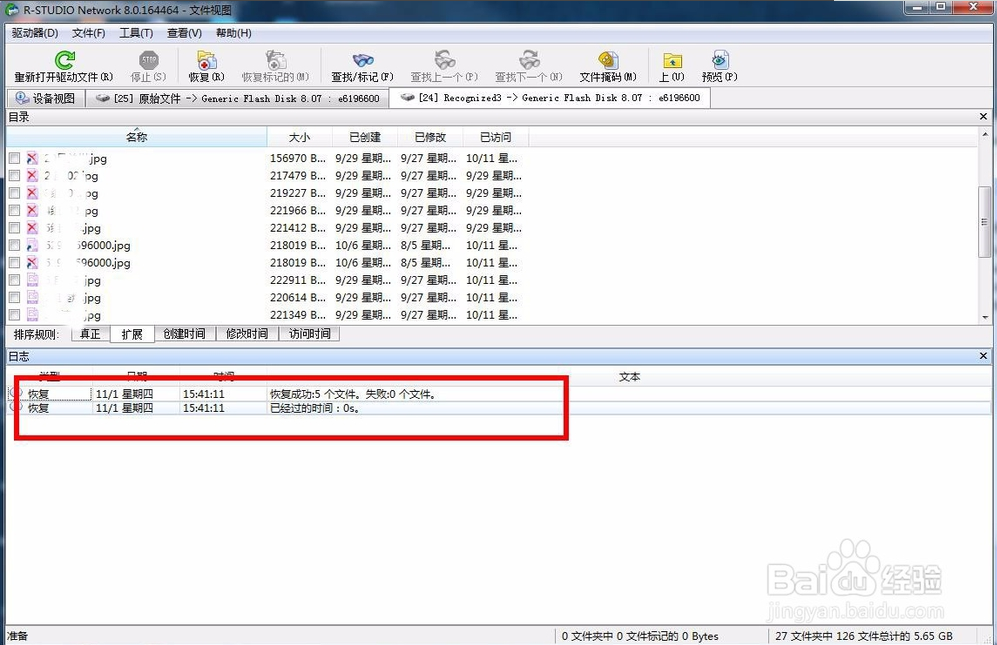Click file list scrollbar up arrow
Viewport: 997px width, 645px height.
tap(984, 134)
